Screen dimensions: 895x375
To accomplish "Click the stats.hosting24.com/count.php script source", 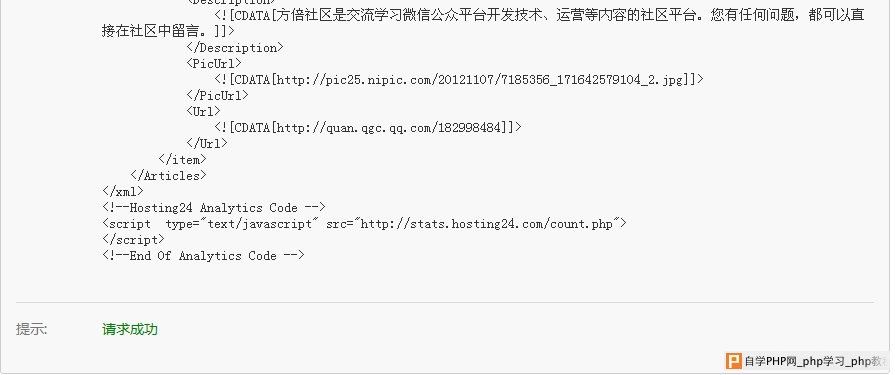I will [x=487, y=224].
